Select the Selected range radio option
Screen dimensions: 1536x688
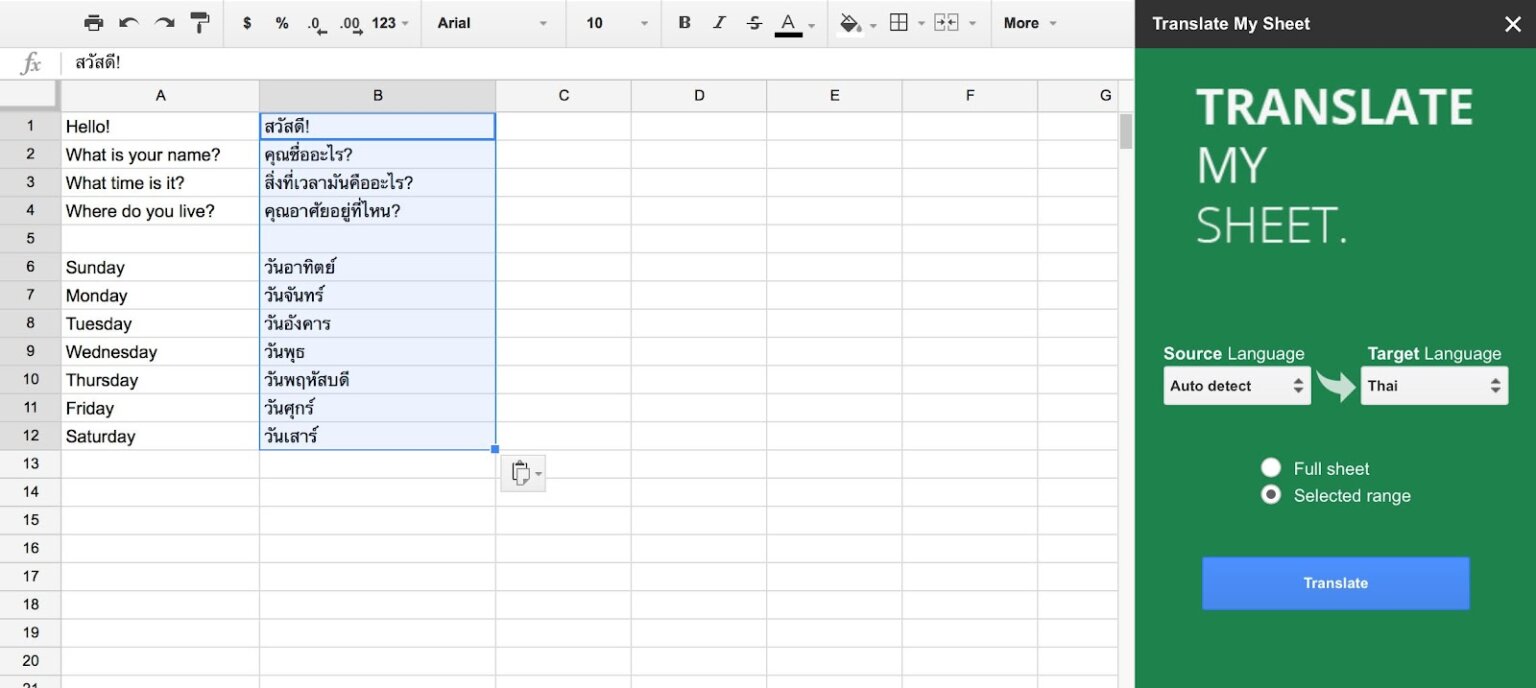click(x=1270, y=495)
